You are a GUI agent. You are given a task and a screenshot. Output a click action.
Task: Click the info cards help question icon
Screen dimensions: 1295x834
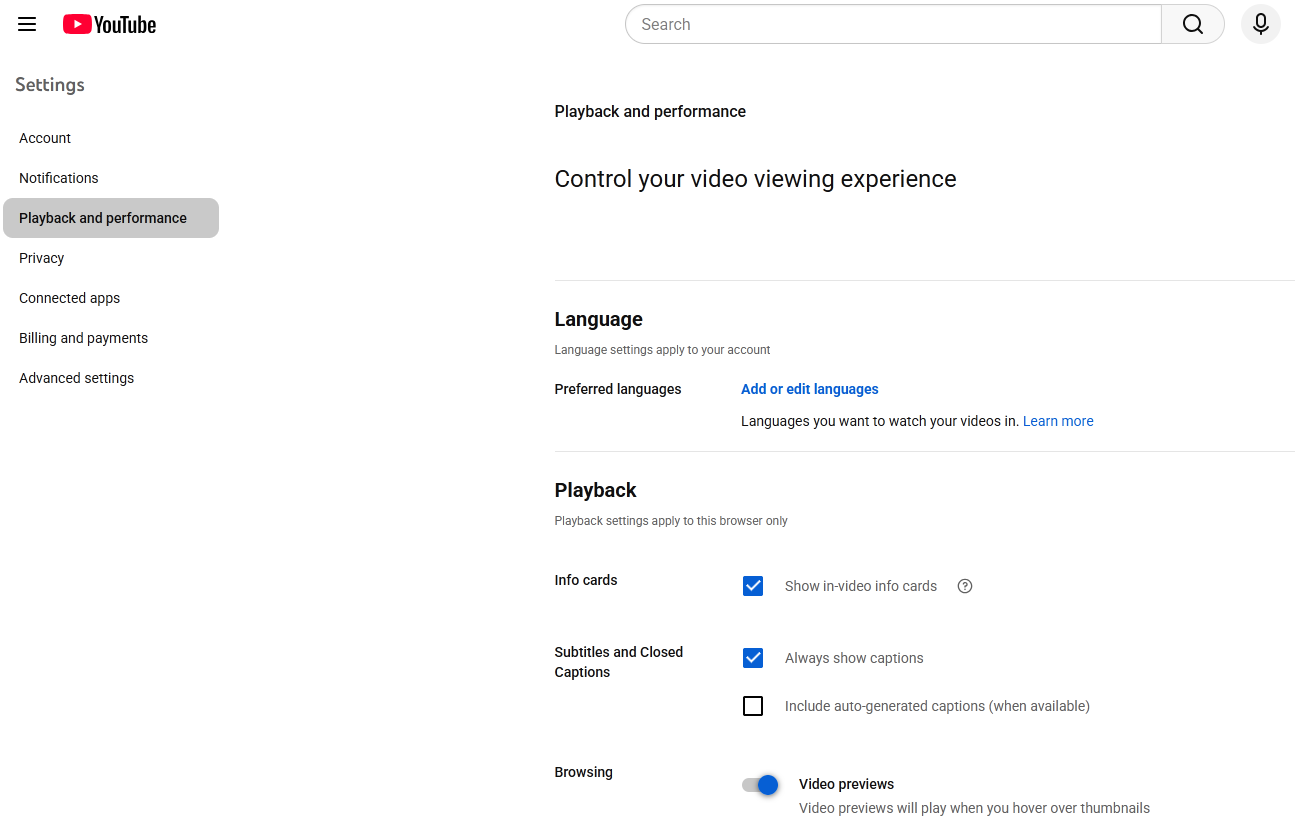tap(965, 586)
